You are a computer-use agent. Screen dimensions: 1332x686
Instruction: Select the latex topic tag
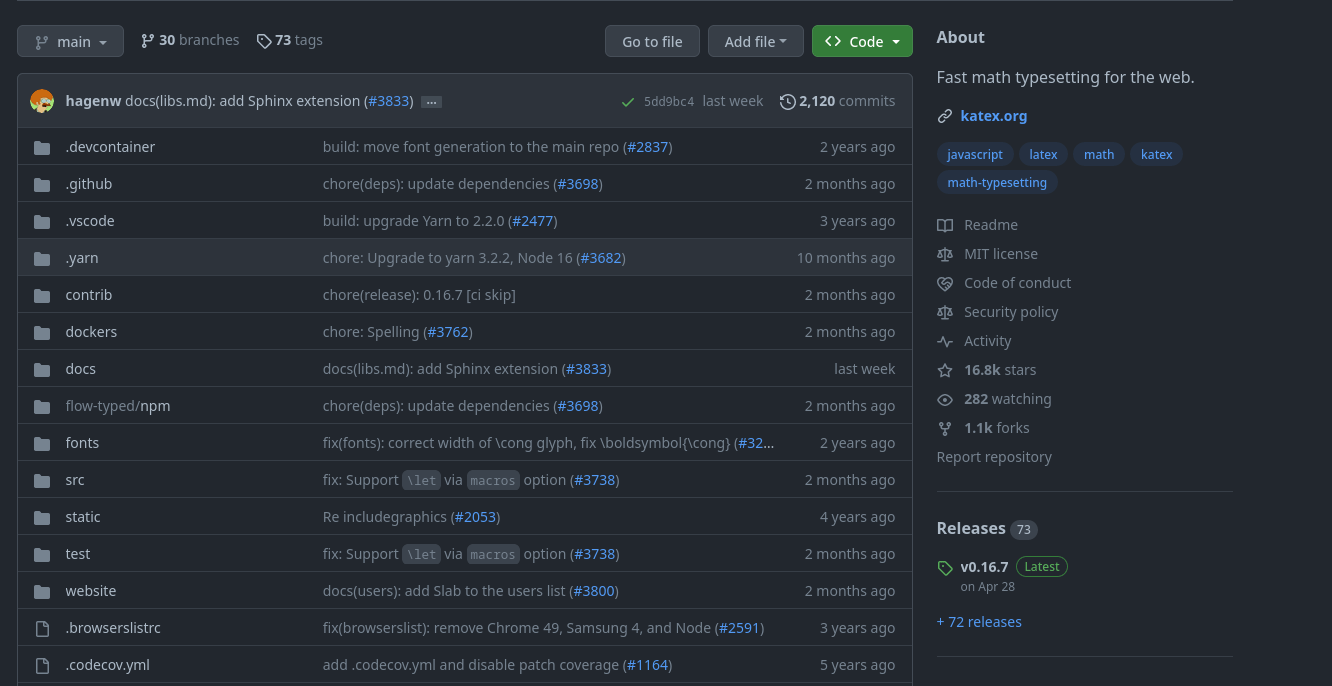[x=1043, y=154]
